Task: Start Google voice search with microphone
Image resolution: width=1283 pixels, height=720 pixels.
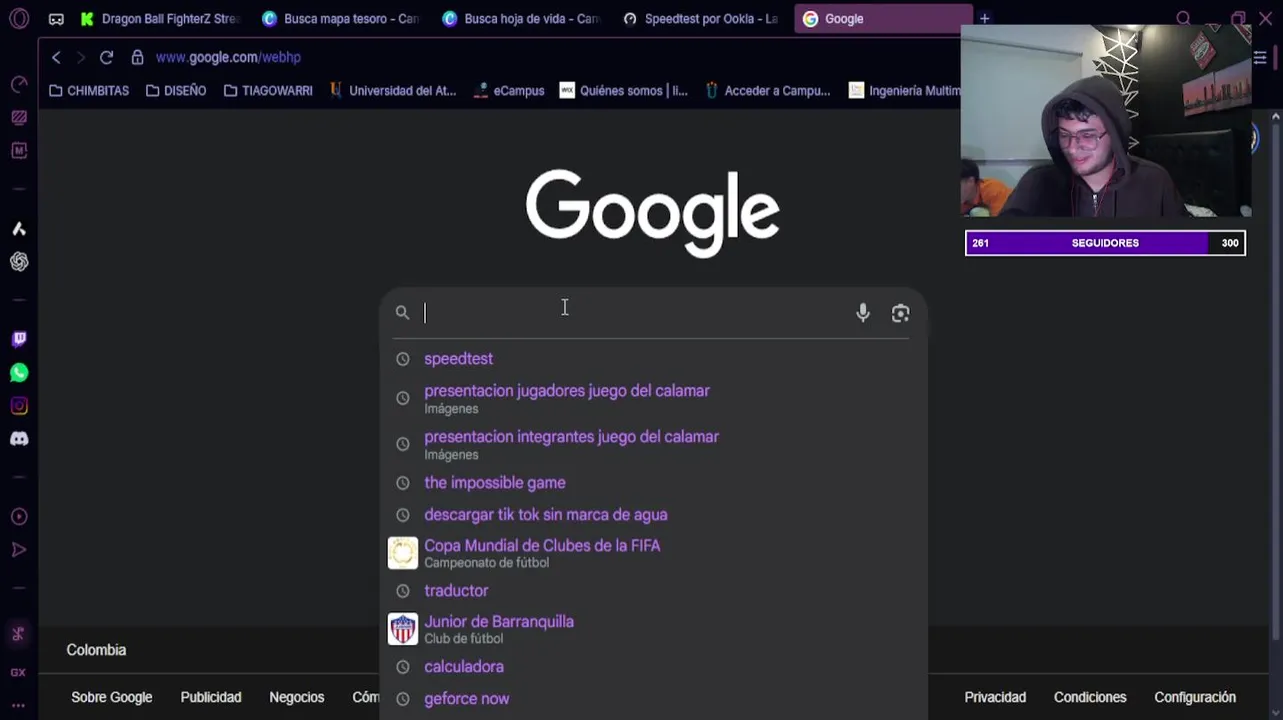Action: coord(863,313)
